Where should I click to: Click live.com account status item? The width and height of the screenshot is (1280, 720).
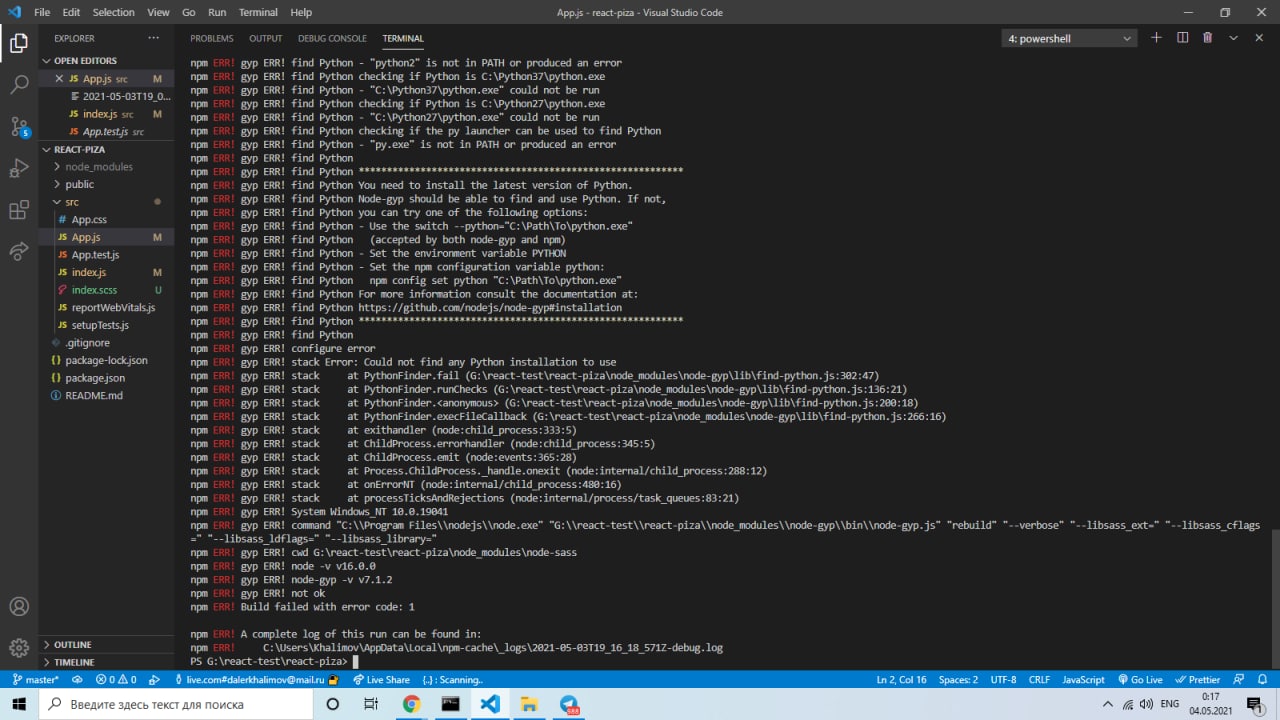coord(257,679)
